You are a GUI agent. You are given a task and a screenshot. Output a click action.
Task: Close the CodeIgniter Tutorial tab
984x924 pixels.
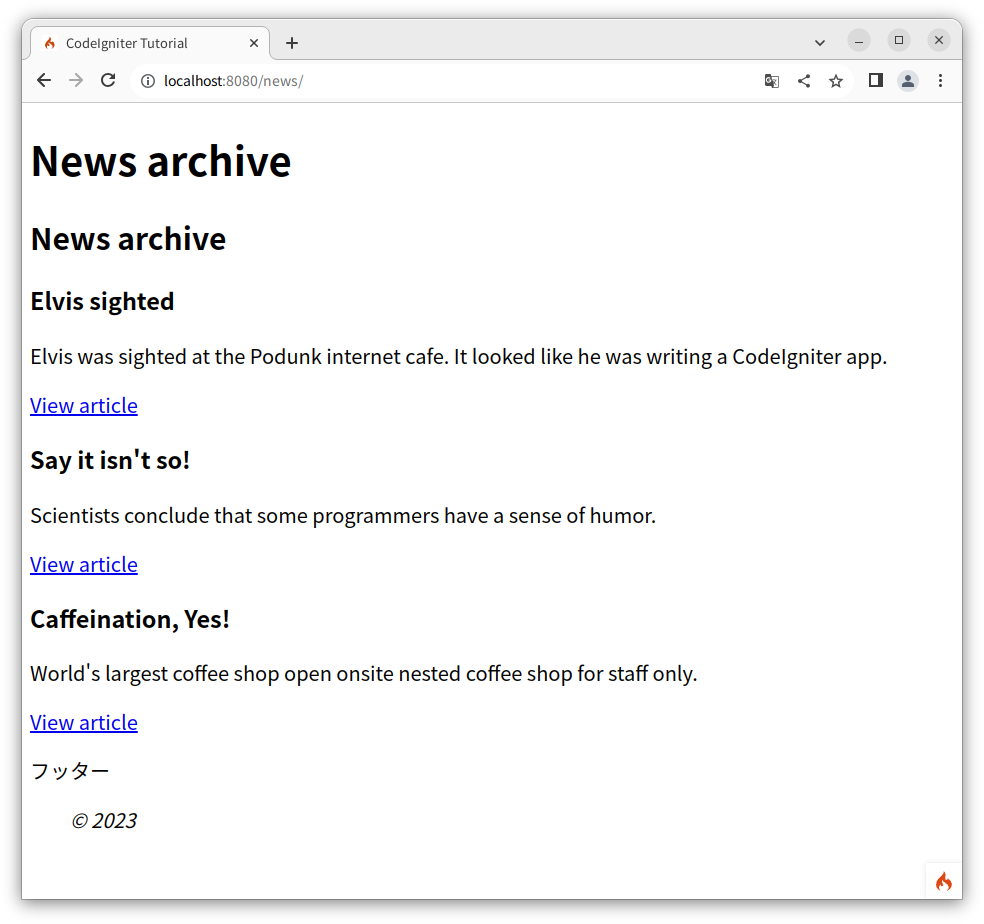click(x=254, y=43)
